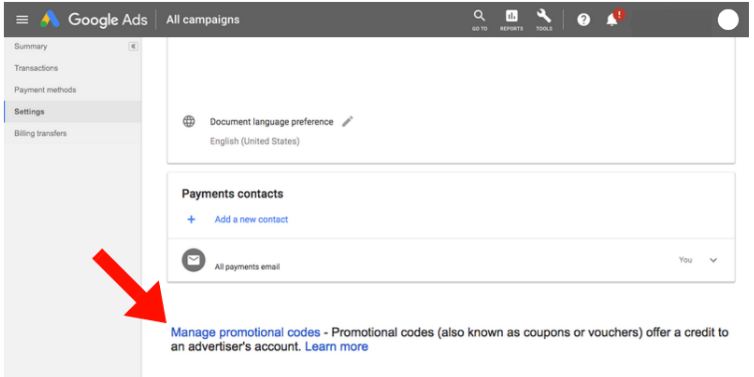Screen dimensions: 754x377
Task: Collapse the sidebar with the arrow icon
Action: [133, 47]
